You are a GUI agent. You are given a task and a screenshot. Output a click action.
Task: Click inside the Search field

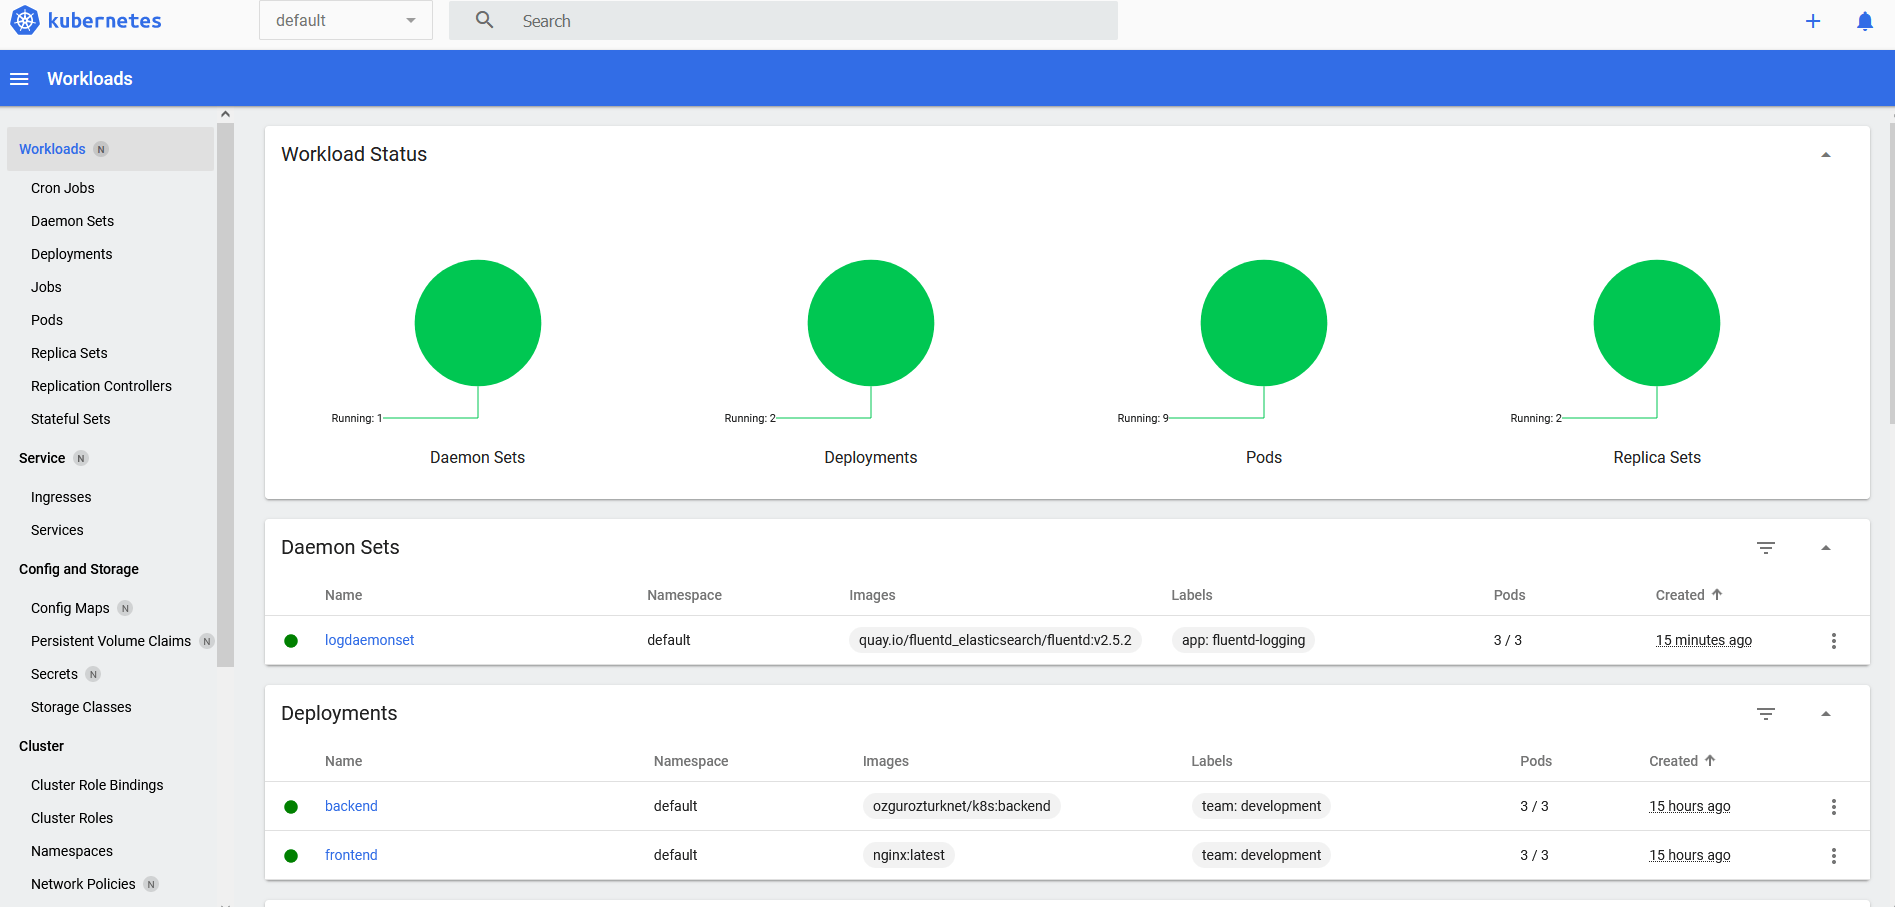(780, 20)
